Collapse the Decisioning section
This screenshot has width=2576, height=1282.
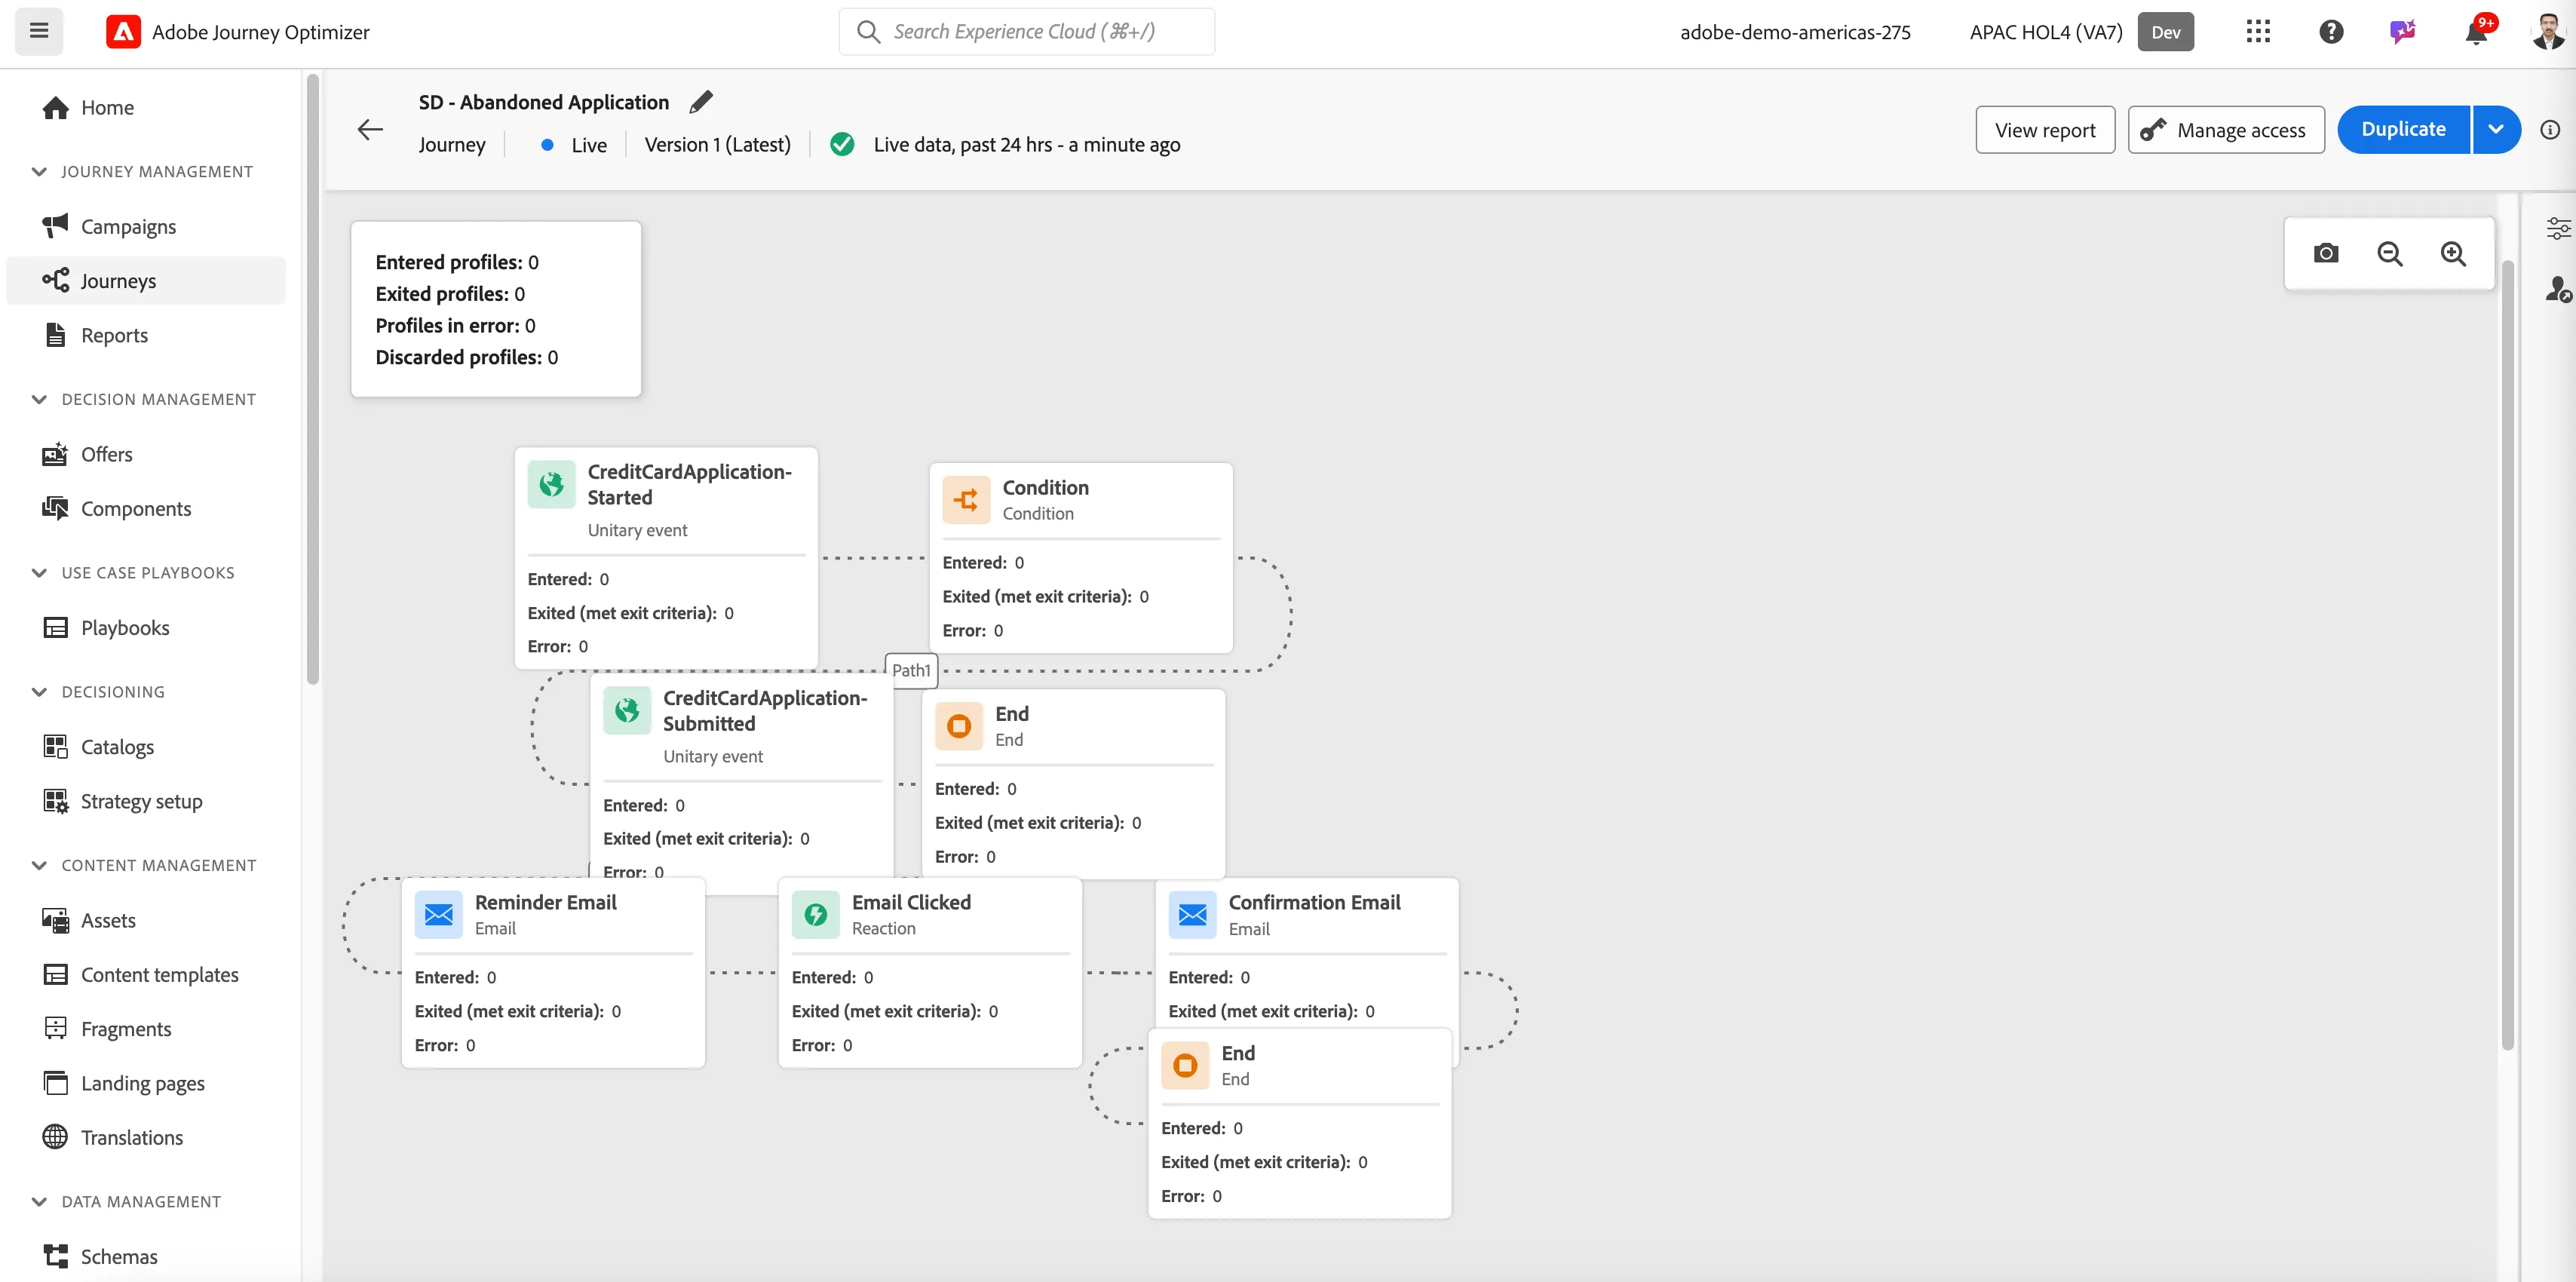point(39,691)
